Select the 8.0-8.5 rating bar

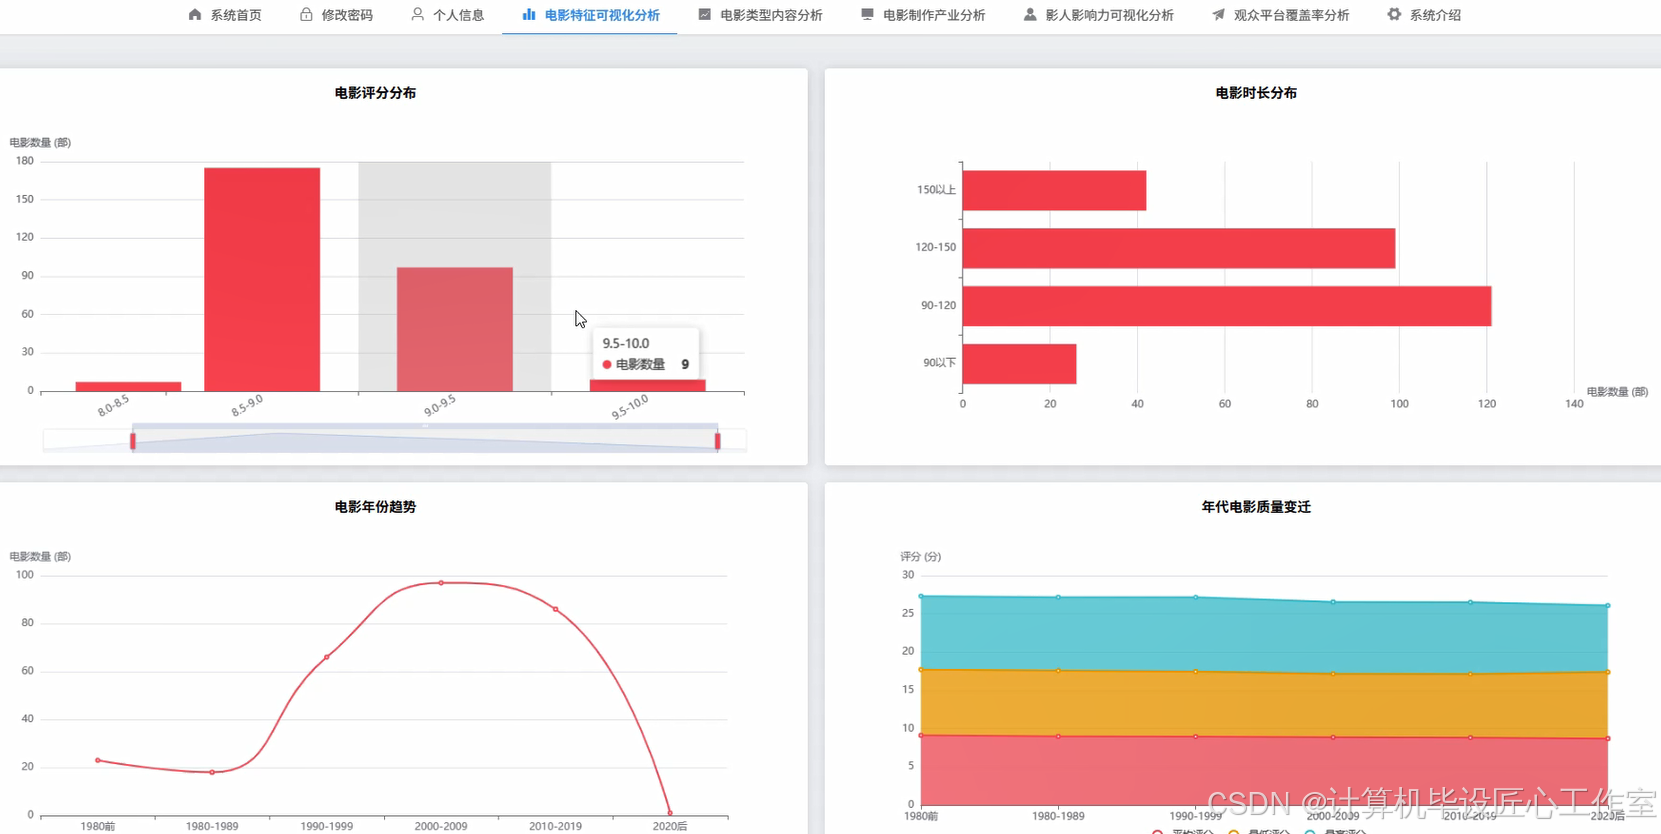coord(128,386)
